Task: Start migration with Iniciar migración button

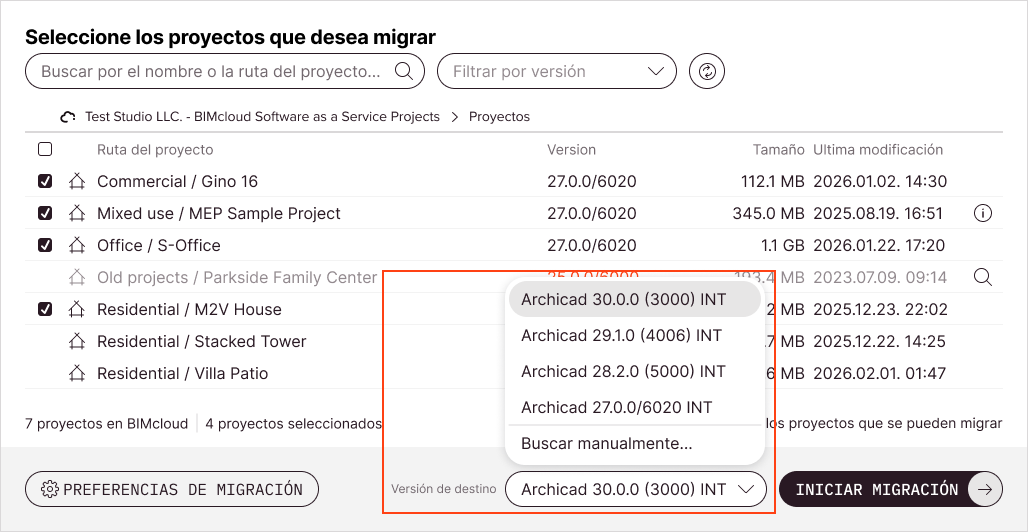Action: 890,489
